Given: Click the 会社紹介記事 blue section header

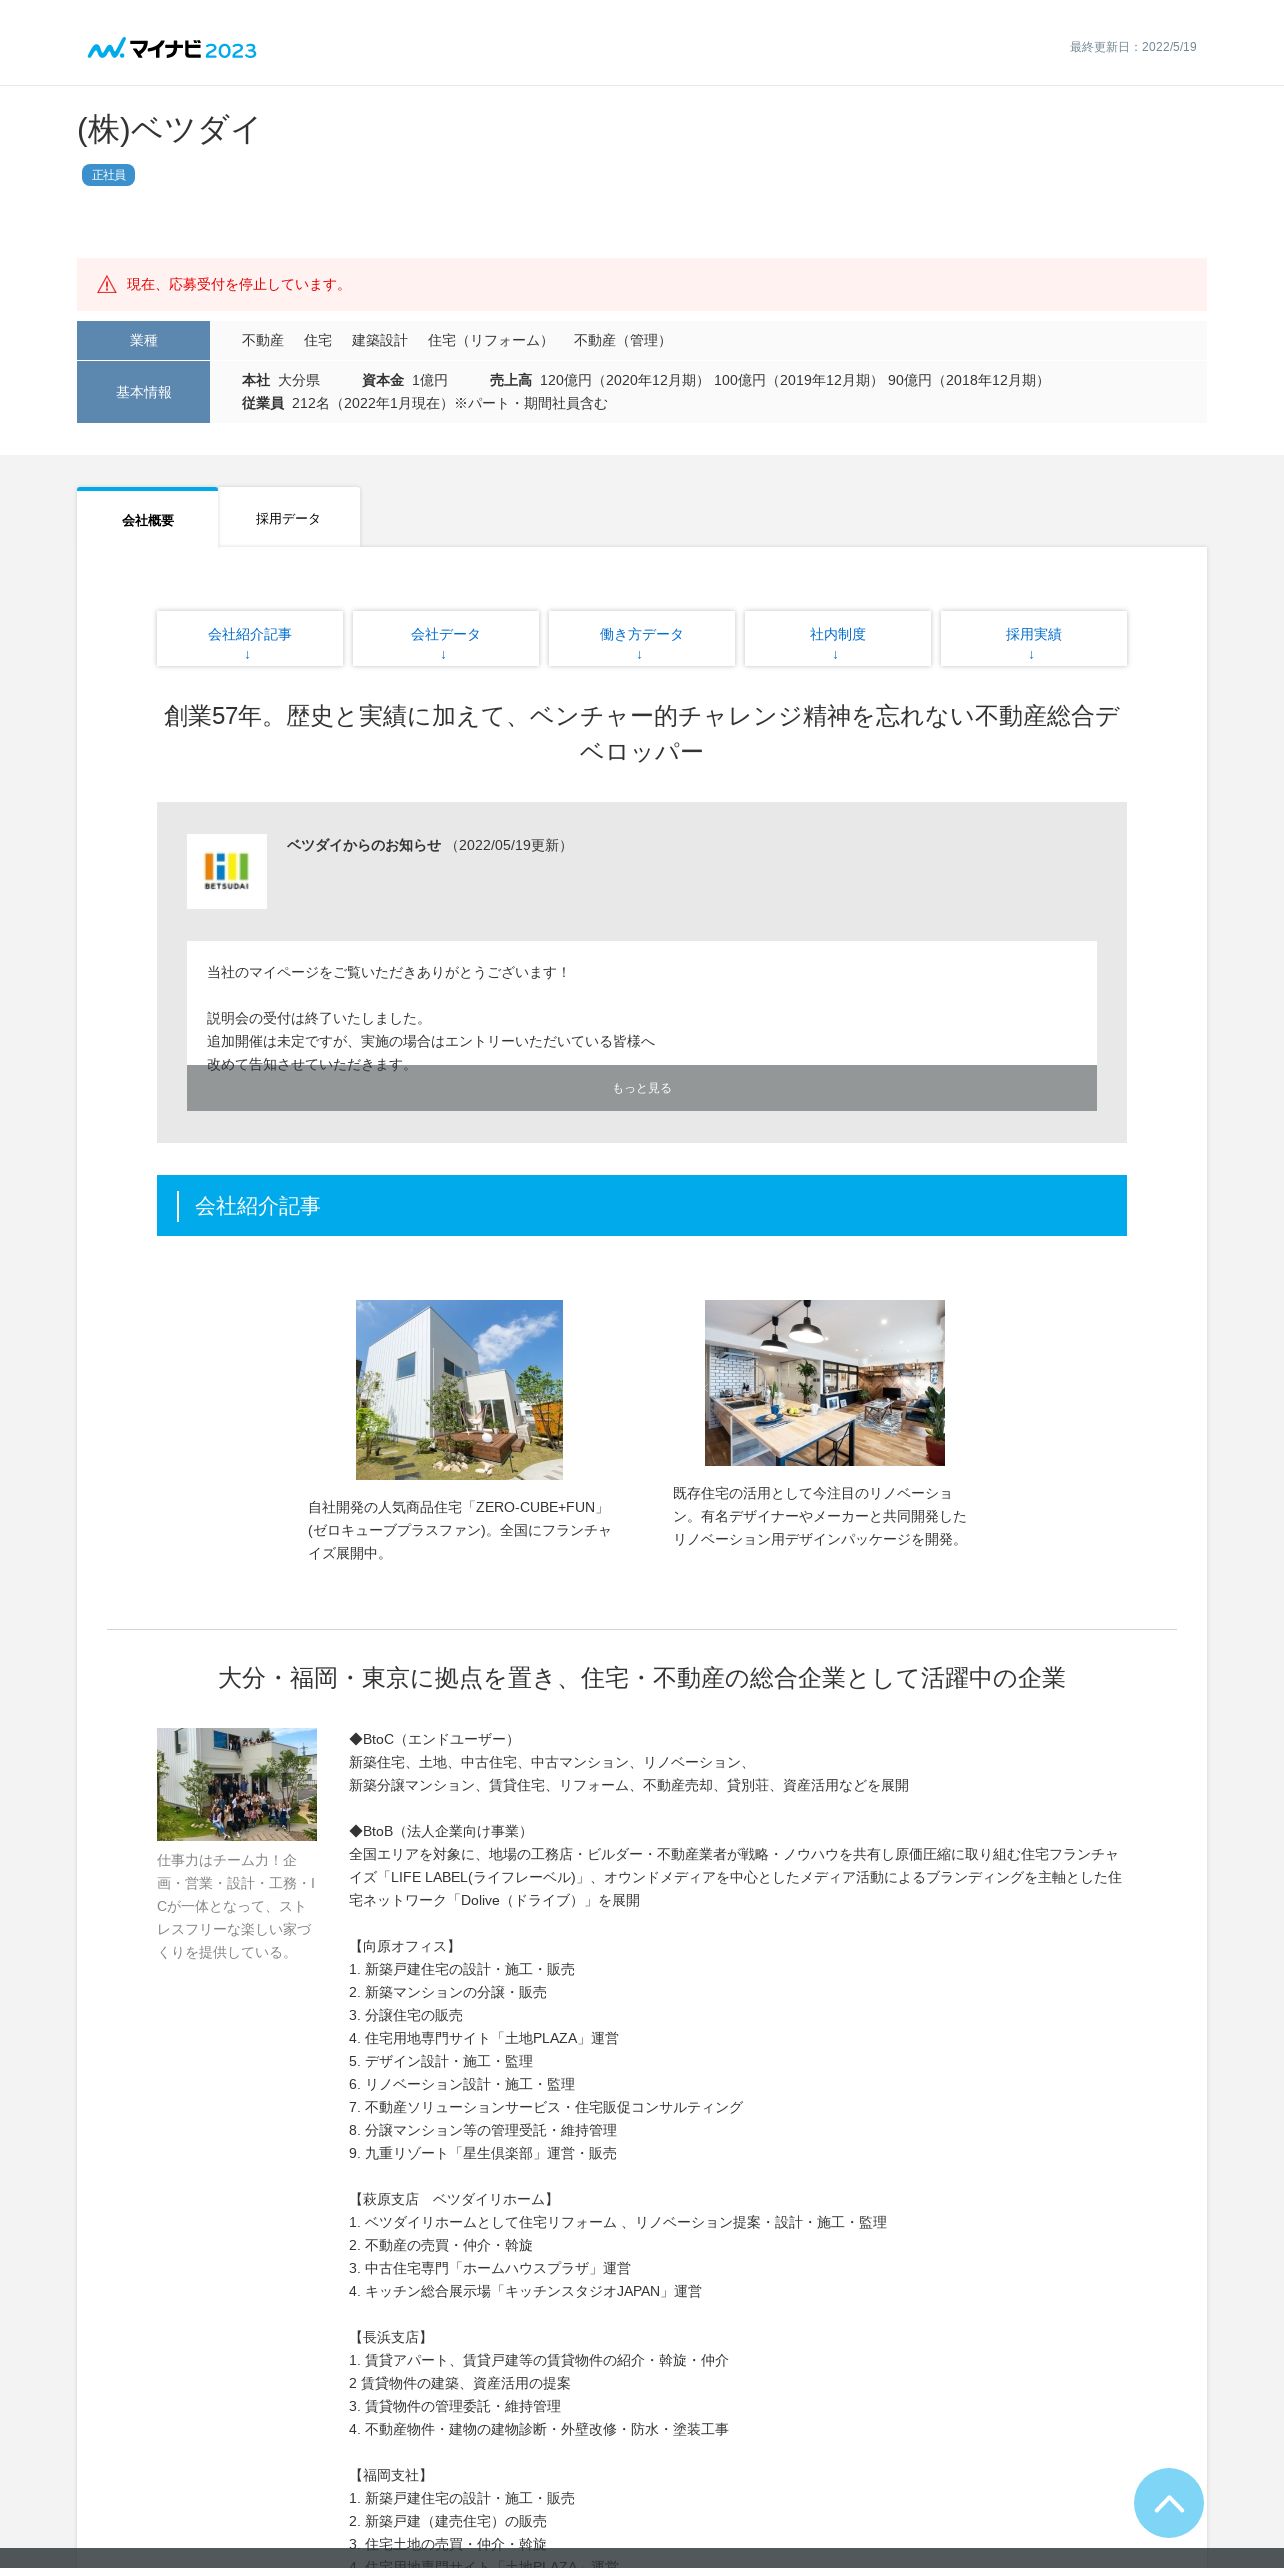Looking at the screenshot, I should [x=642, y=1205].
